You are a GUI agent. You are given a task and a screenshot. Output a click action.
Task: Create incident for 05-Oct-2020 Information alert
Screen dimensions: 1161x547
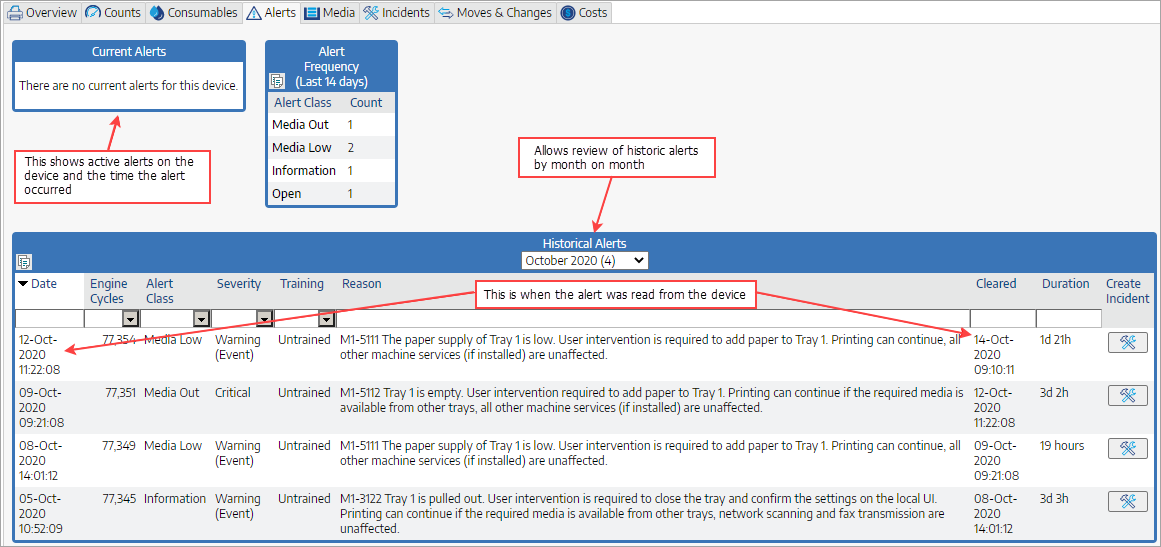click(x=1128, y=501)
